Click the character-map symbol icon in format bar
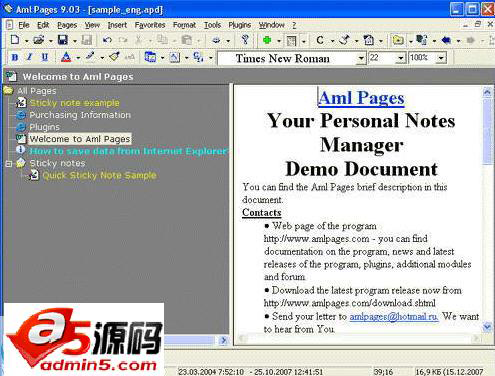The image size is (495, 376). coord(198,57)
